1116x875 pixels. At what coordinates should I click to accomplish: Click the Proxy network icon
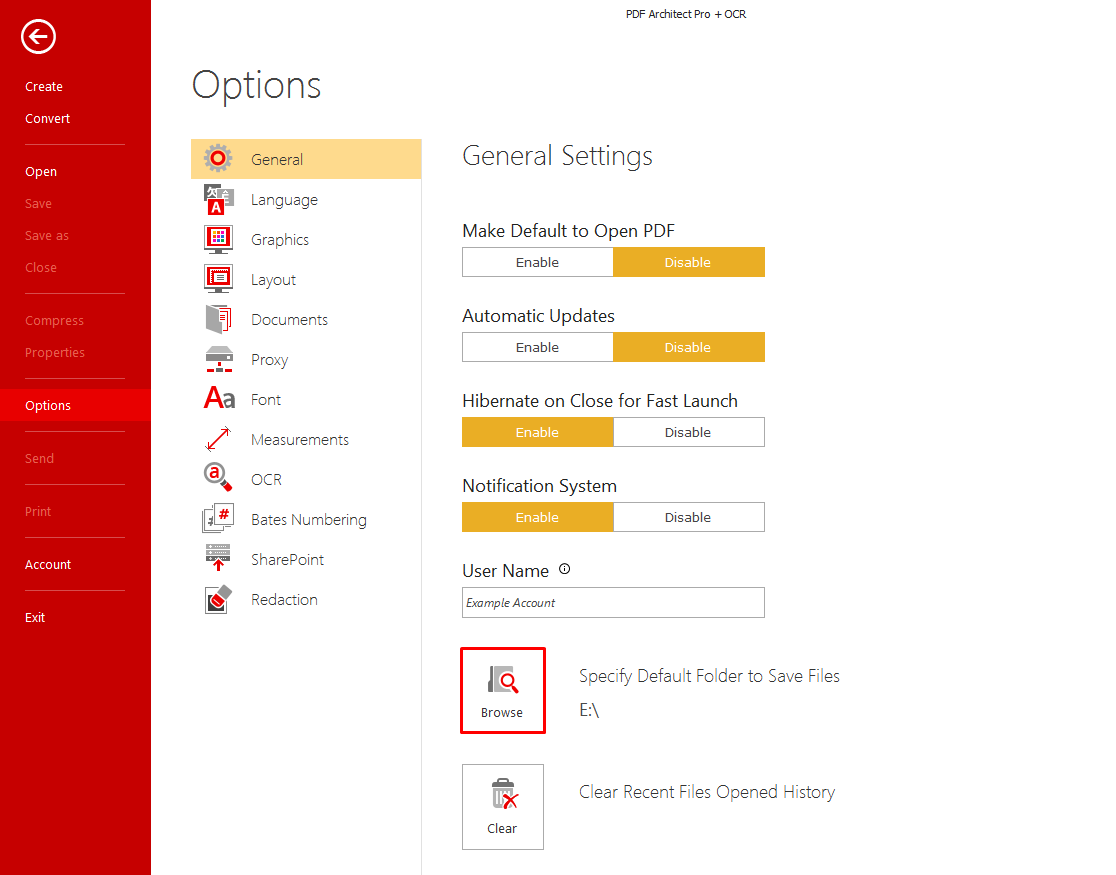click(x=219, y=359)
